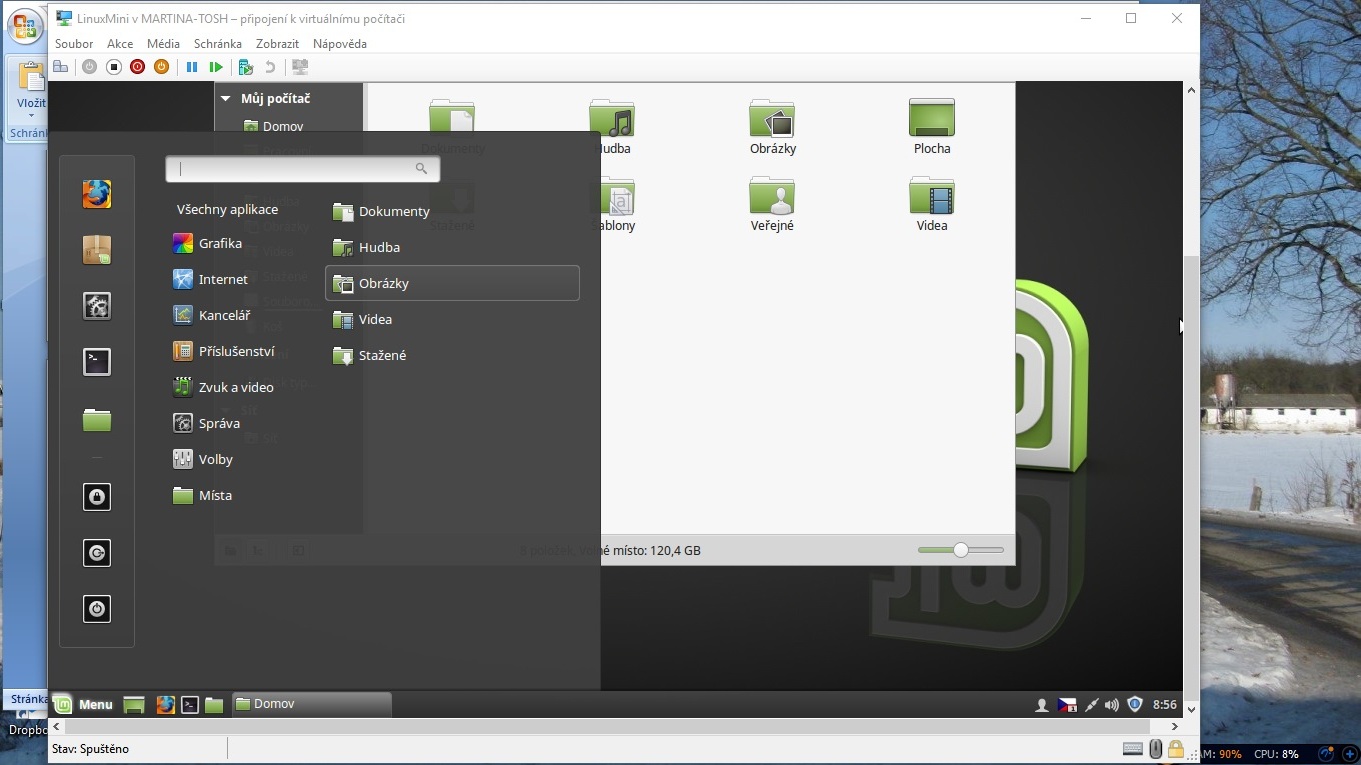Select the Hudba folder in file manager
Image resolution: width=1361 pixels, height=765 pixels.
(611, 128)
